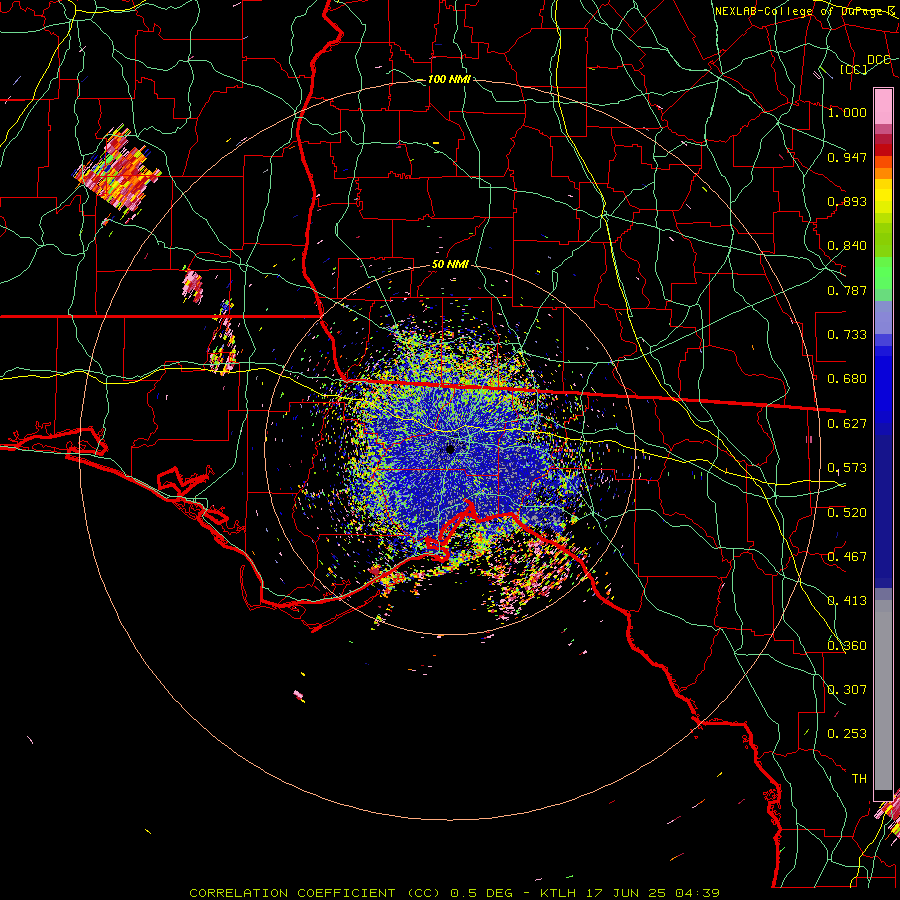Click the "DCC" legend heading
900x900 pixels.
click(879, 60)
